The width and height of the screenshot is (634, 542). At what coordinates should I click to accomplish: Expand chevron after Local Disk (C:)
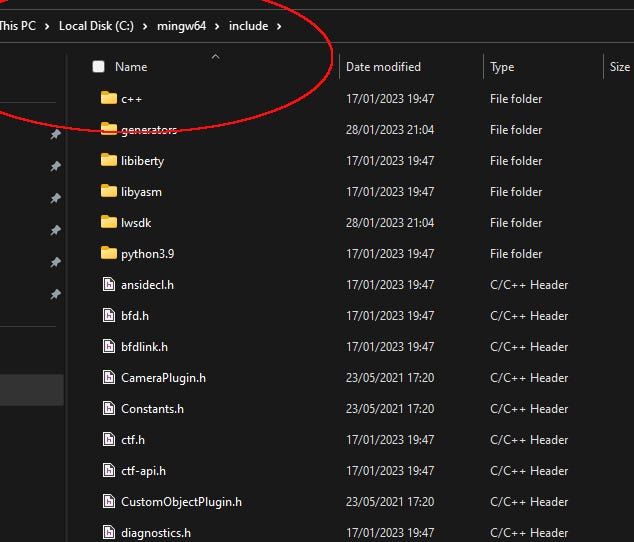[145, 27]
